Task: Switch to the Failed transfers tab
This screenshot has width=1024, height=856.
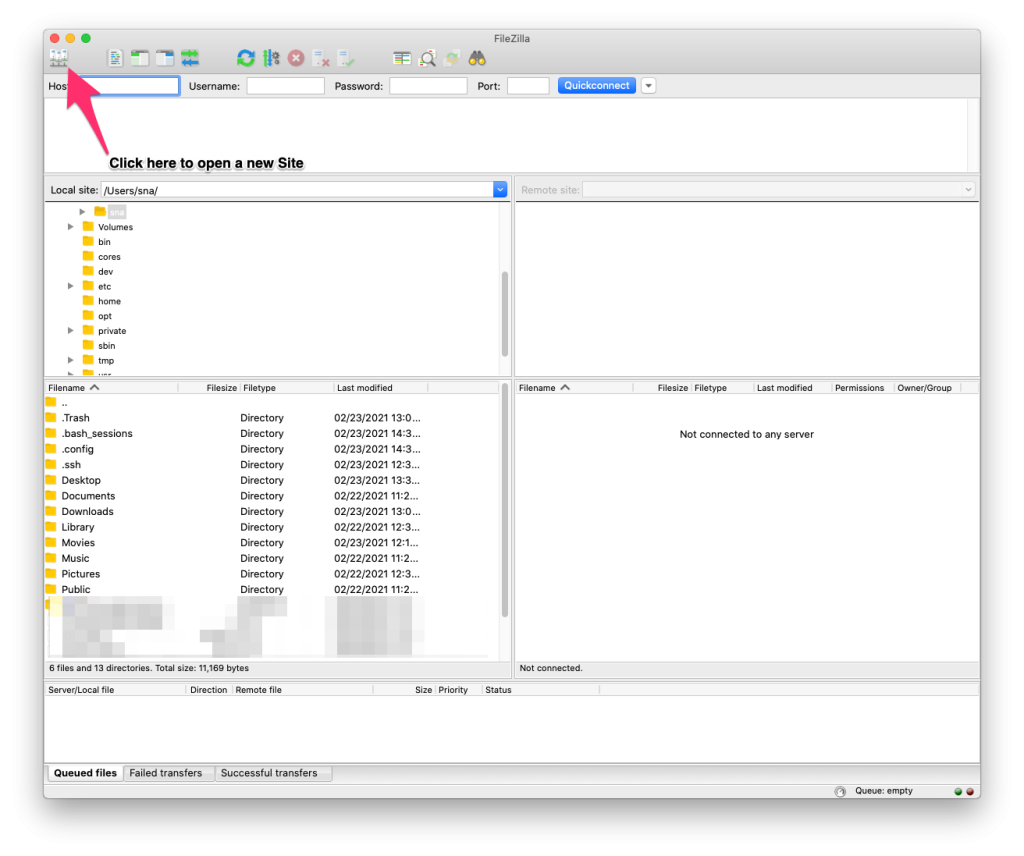Action: 166,773
